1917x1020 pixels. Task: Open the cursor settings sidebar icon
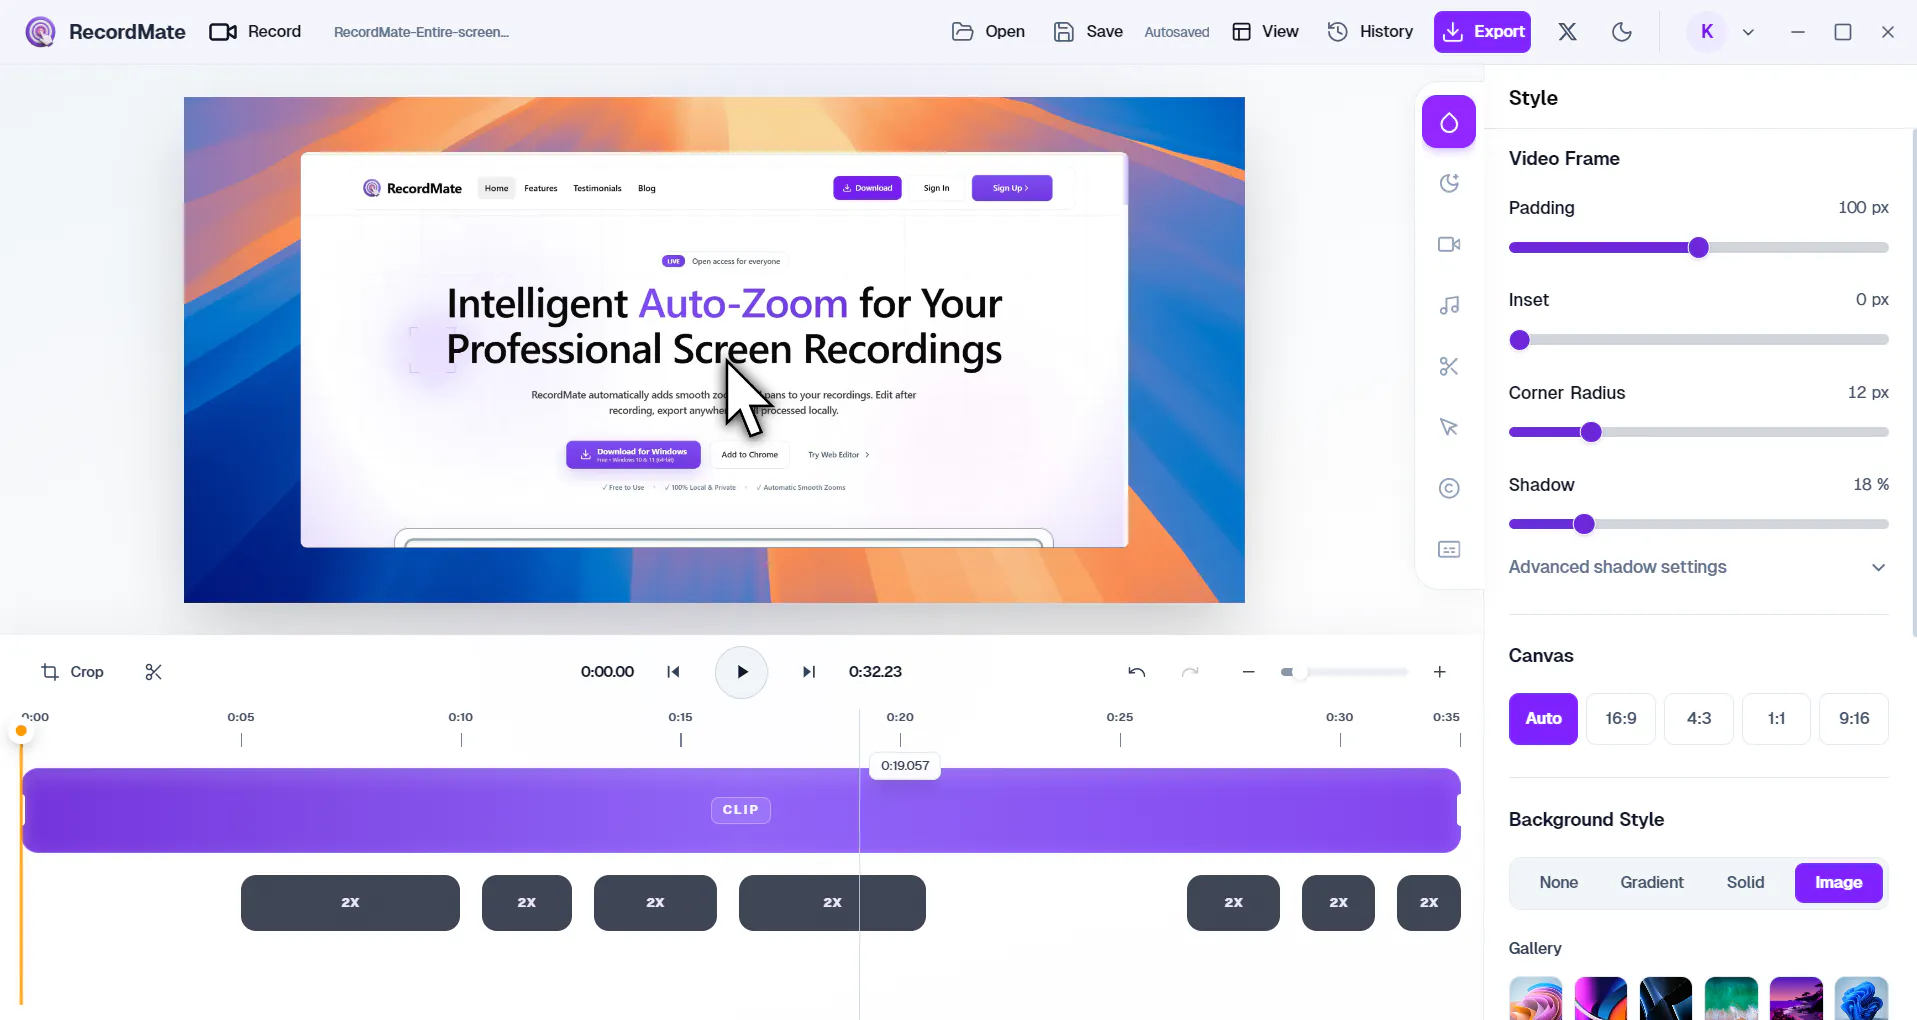(1448, 427)
